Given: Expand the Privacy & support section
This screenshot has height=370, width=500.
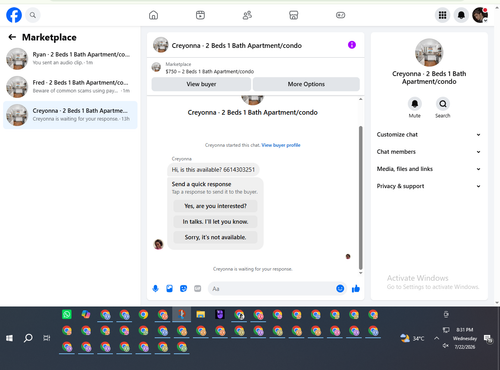Looking at the screenshot, I should point(429,186).
